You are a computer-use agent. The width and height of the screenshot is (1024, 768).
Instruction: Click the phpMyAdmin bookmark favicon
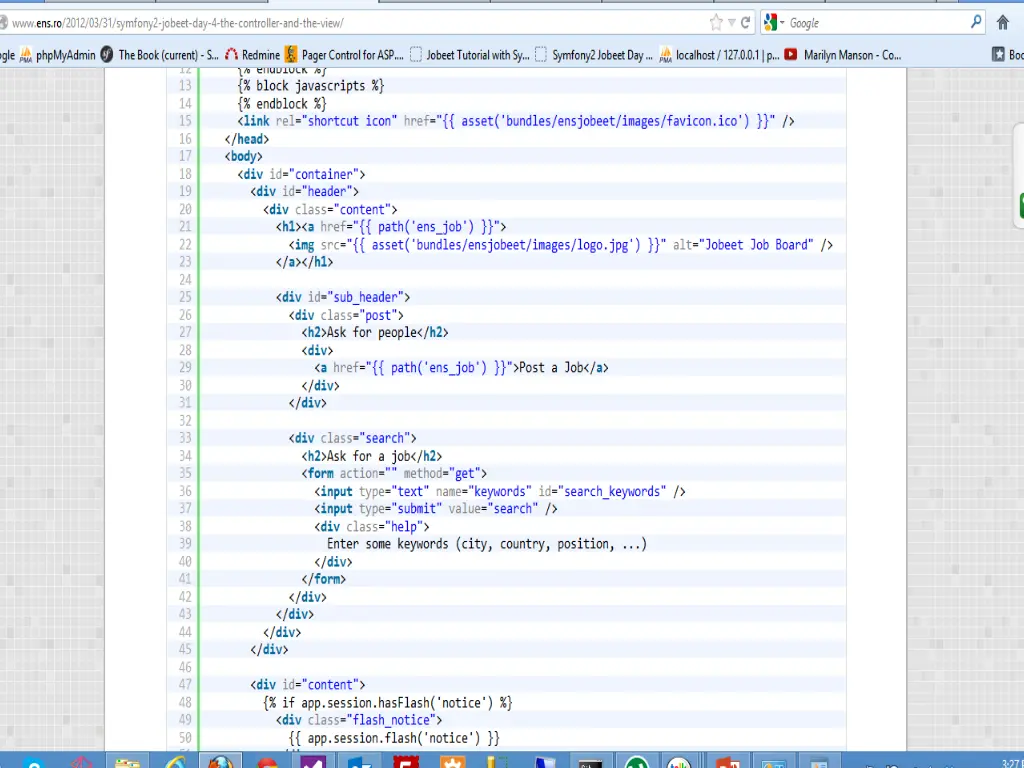26,55
